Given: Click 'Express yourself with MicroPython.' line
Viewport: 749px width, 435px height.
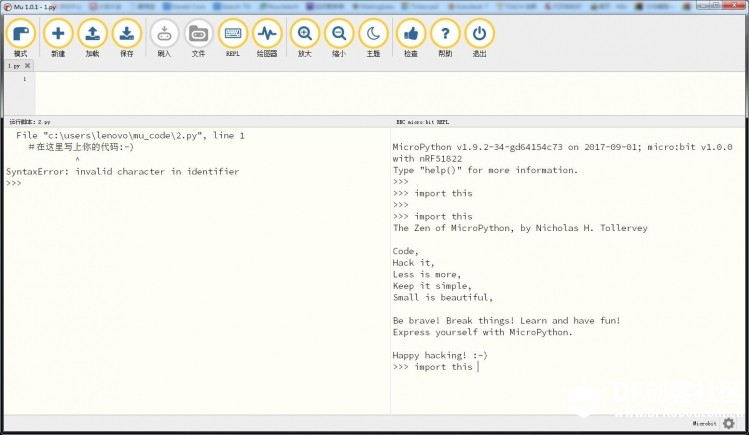Looking at the screenshot, I should pos(482,332).
